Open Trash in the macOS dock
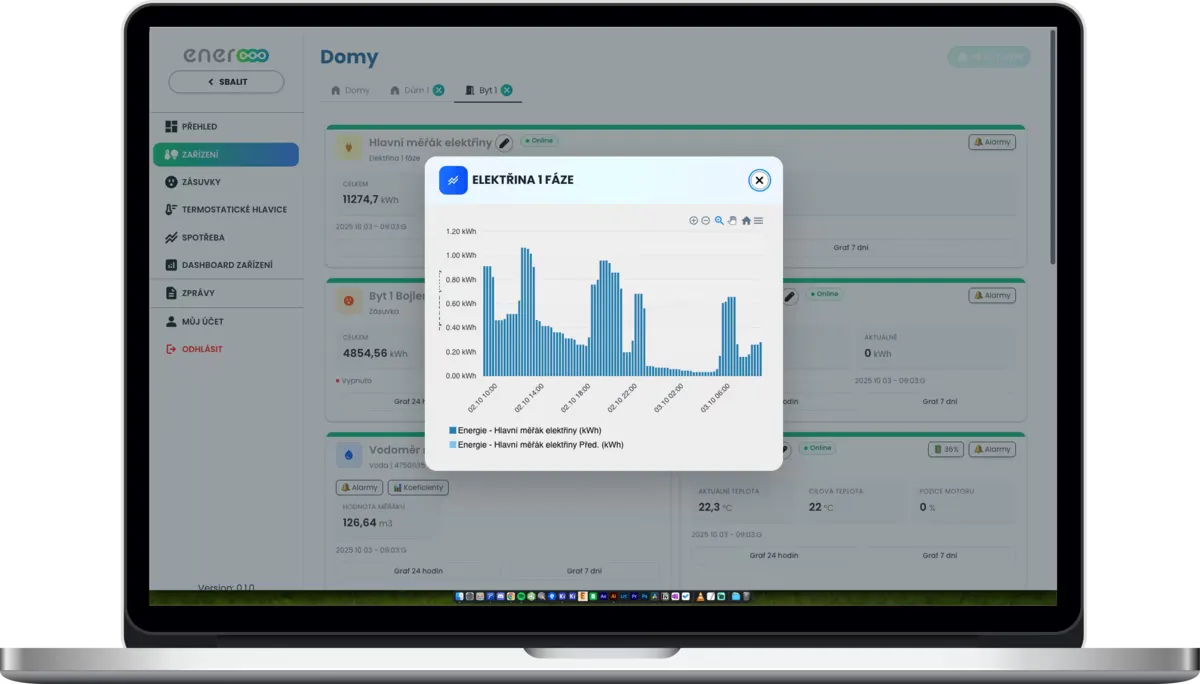 (x=746, y=596)
